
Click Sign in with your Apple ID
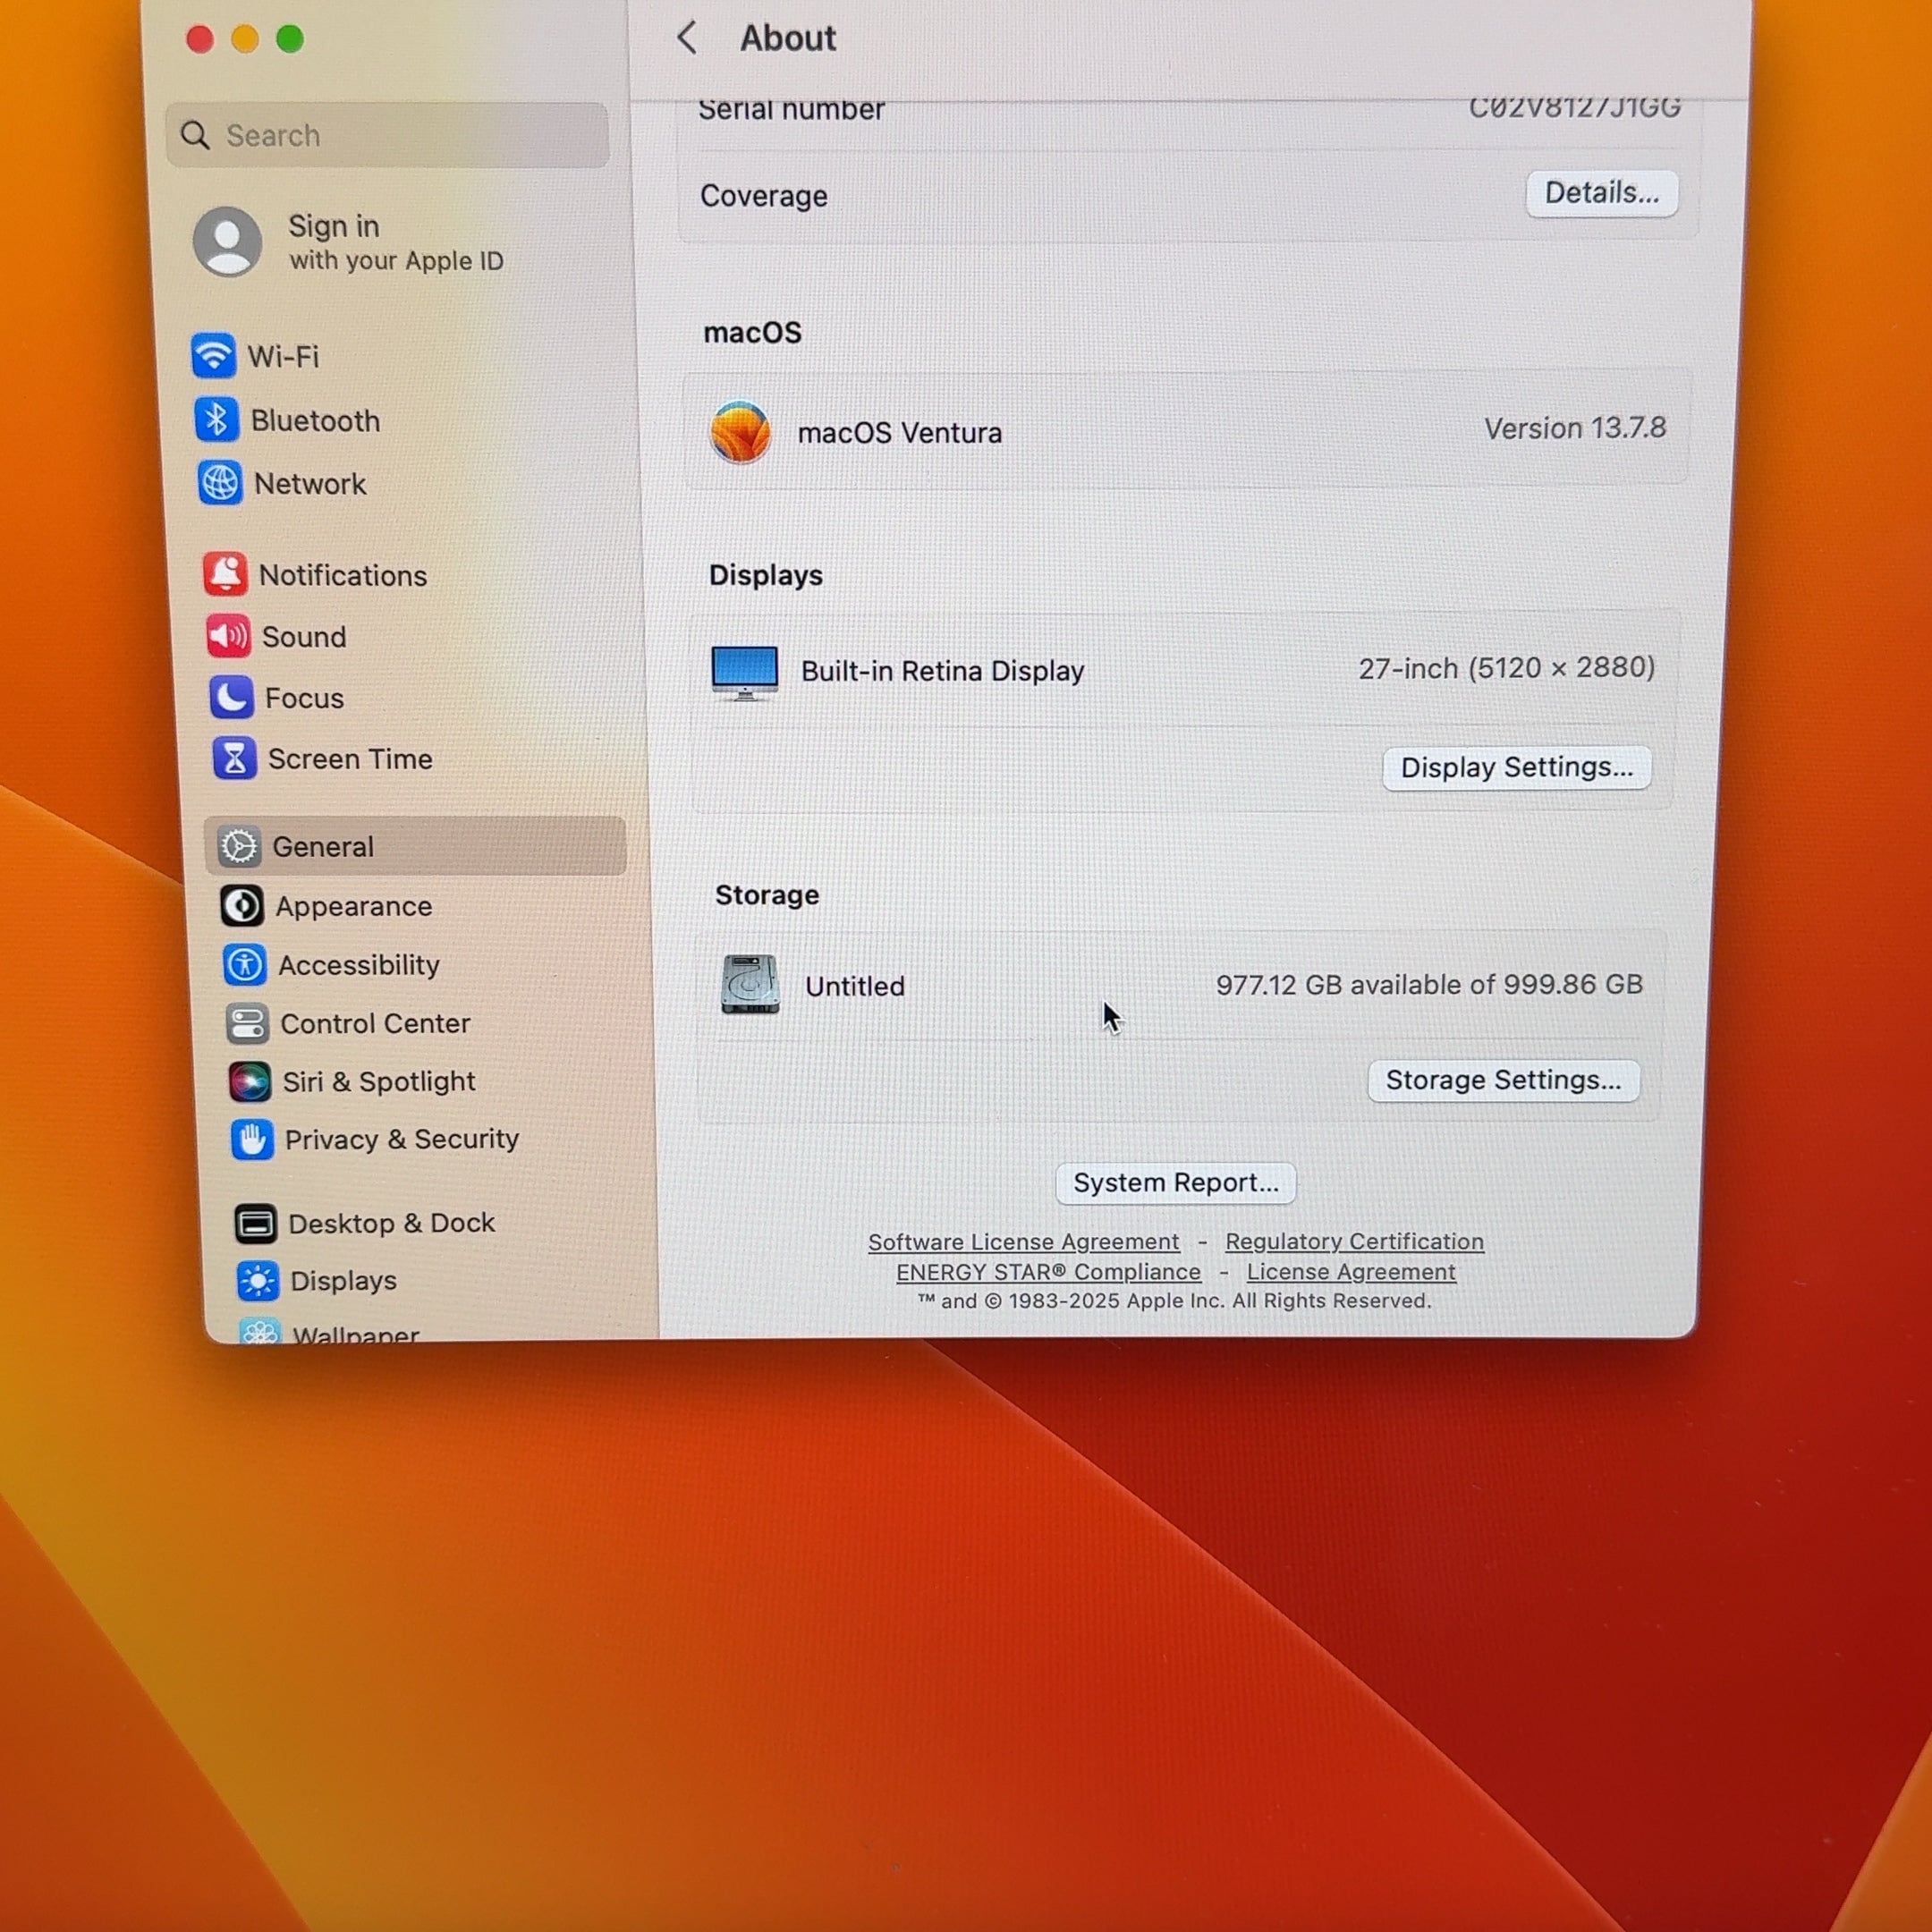point(396,242)
